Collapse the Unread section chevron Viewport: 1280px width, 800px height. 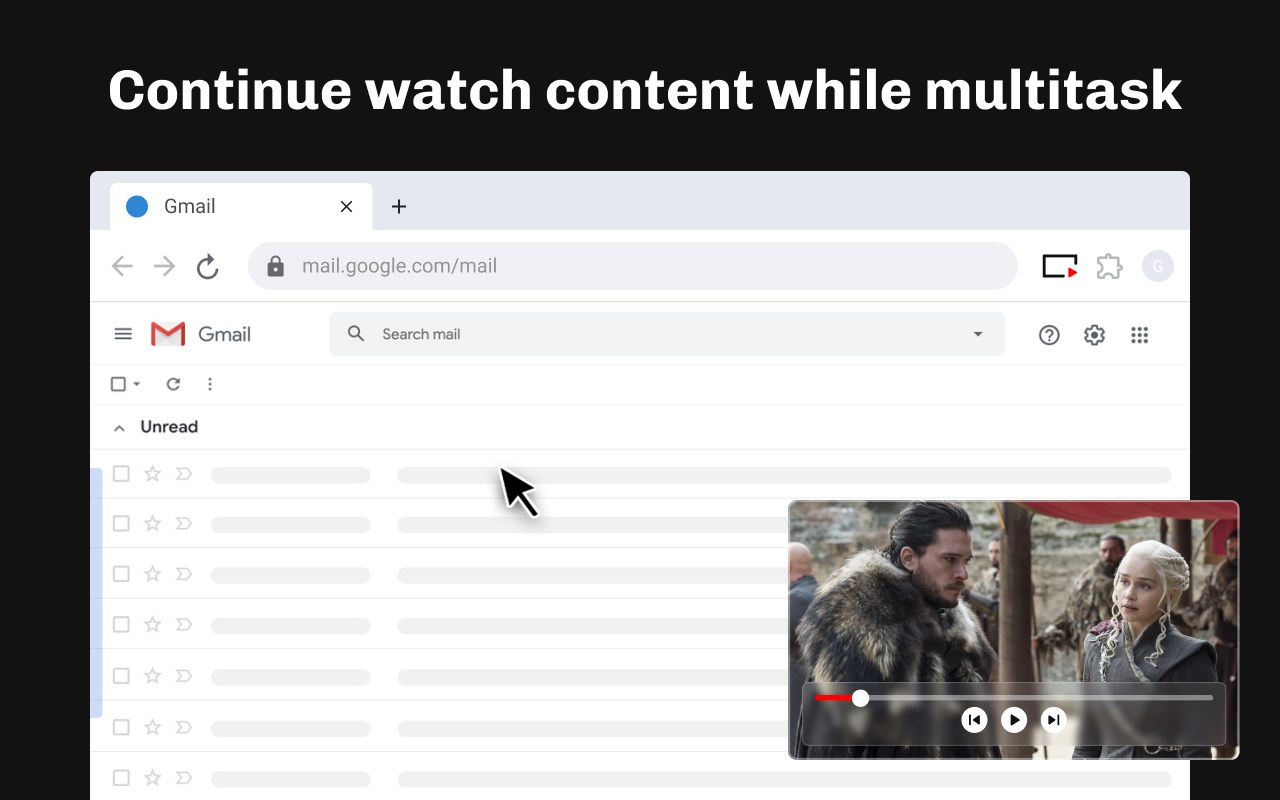119,428
